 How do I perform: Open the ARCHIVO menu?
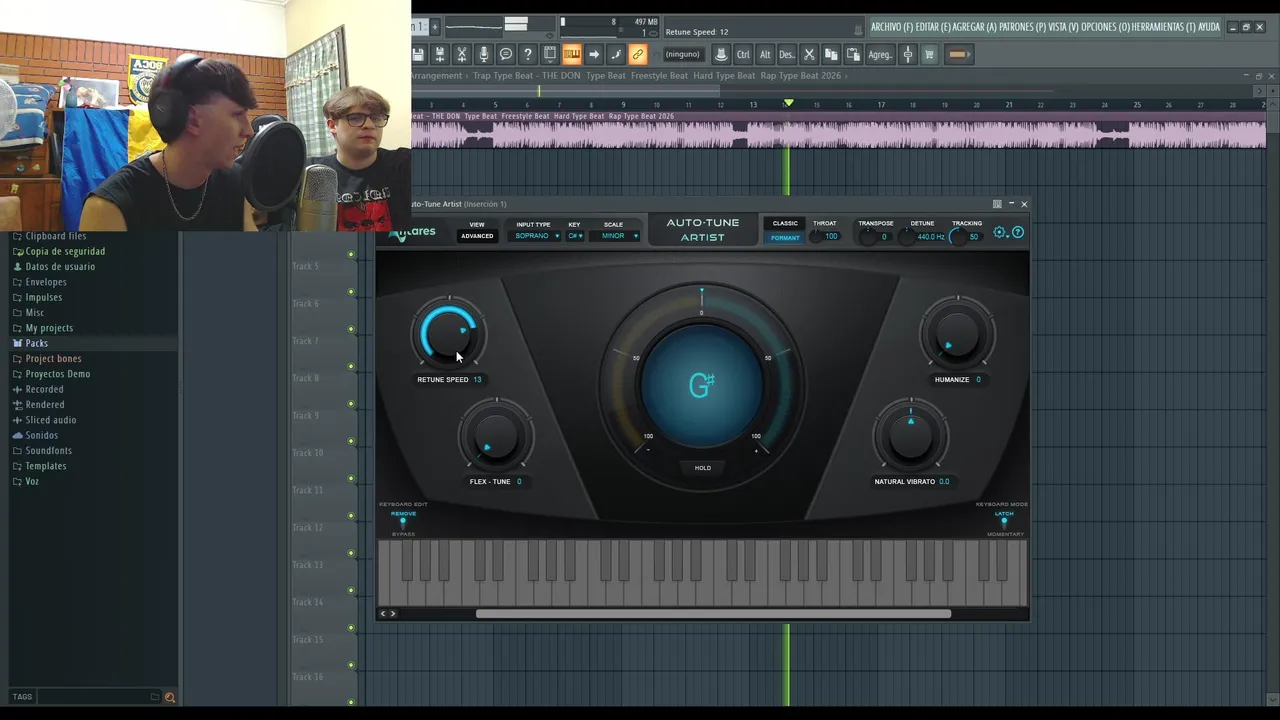tap(892, 27)
